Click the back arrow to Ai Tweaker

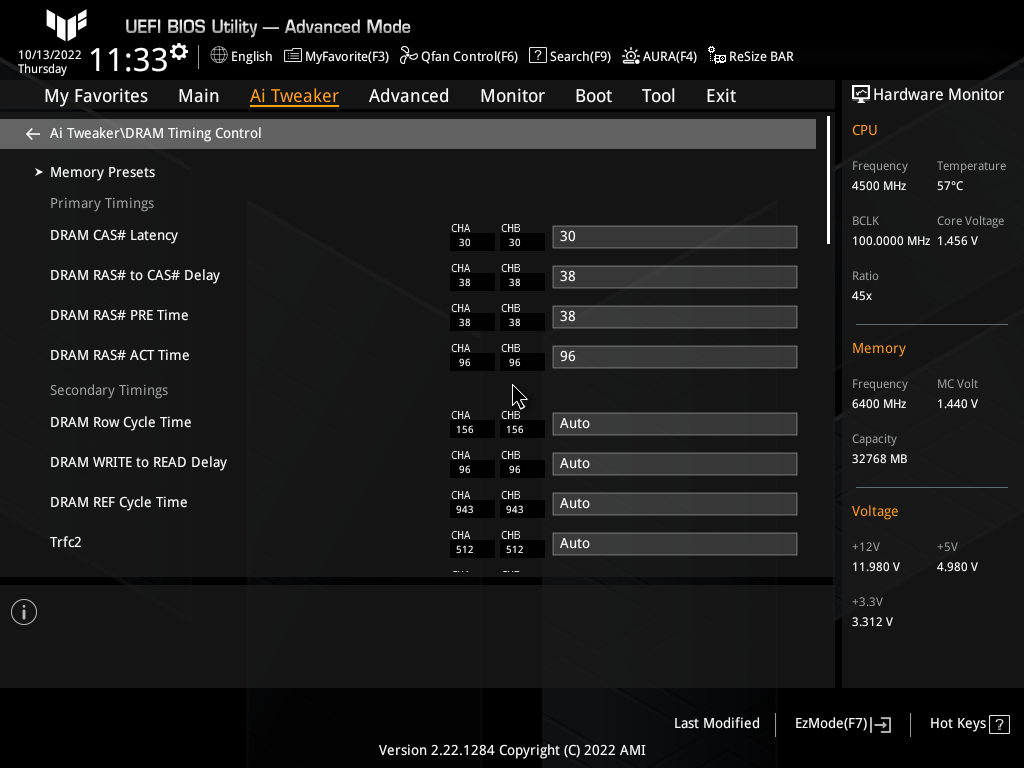pyautogui.click(x=33, y=133)
